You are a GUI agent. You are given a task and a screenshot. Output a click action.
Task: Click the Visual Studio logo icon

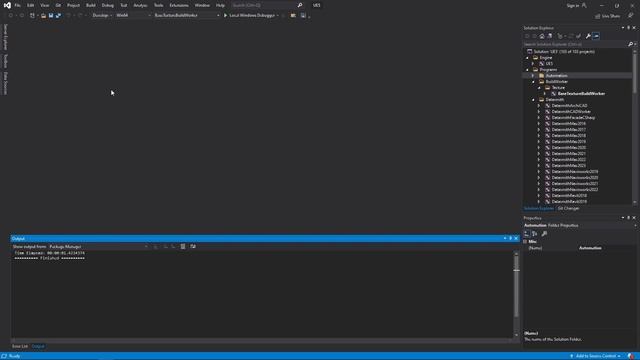pos(7,5)
